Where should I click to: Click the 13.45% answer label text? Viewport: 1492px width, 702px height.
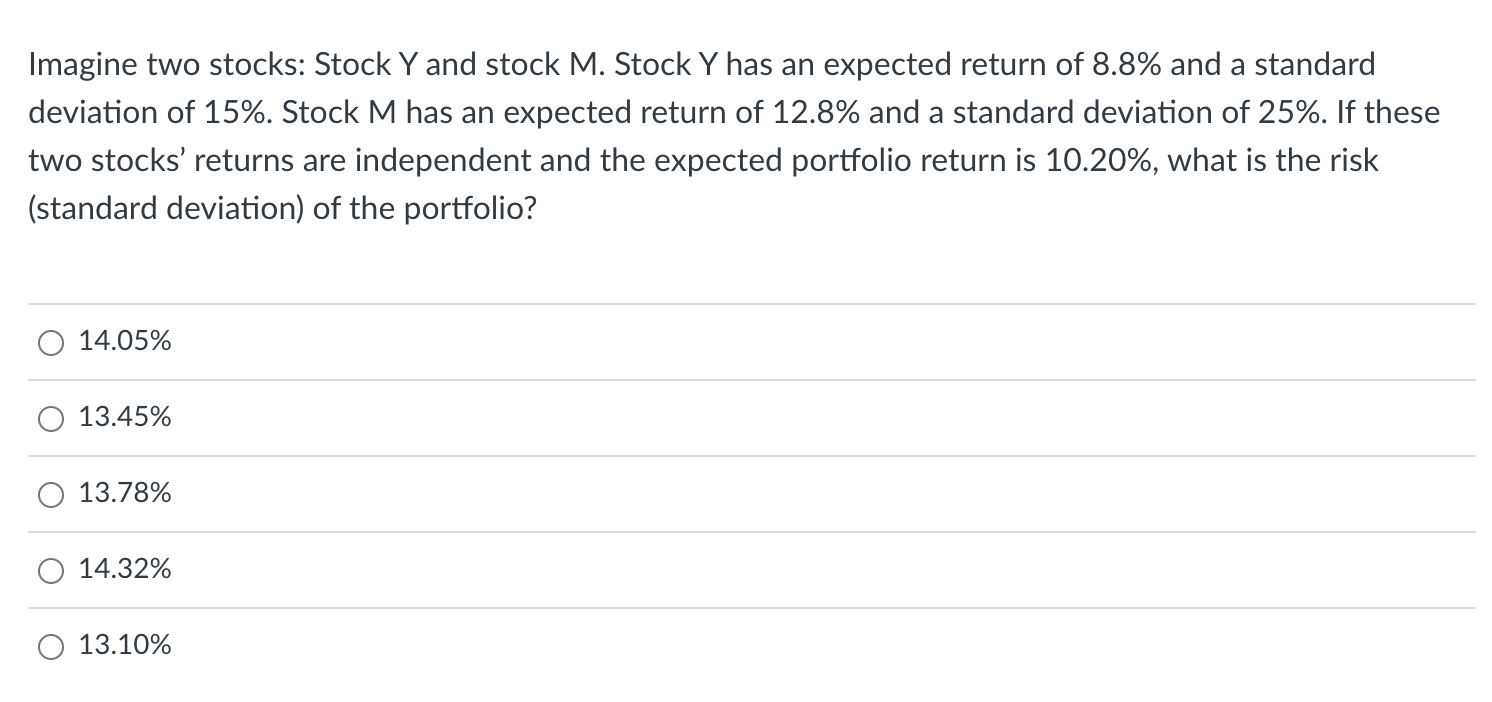(124, 417)
